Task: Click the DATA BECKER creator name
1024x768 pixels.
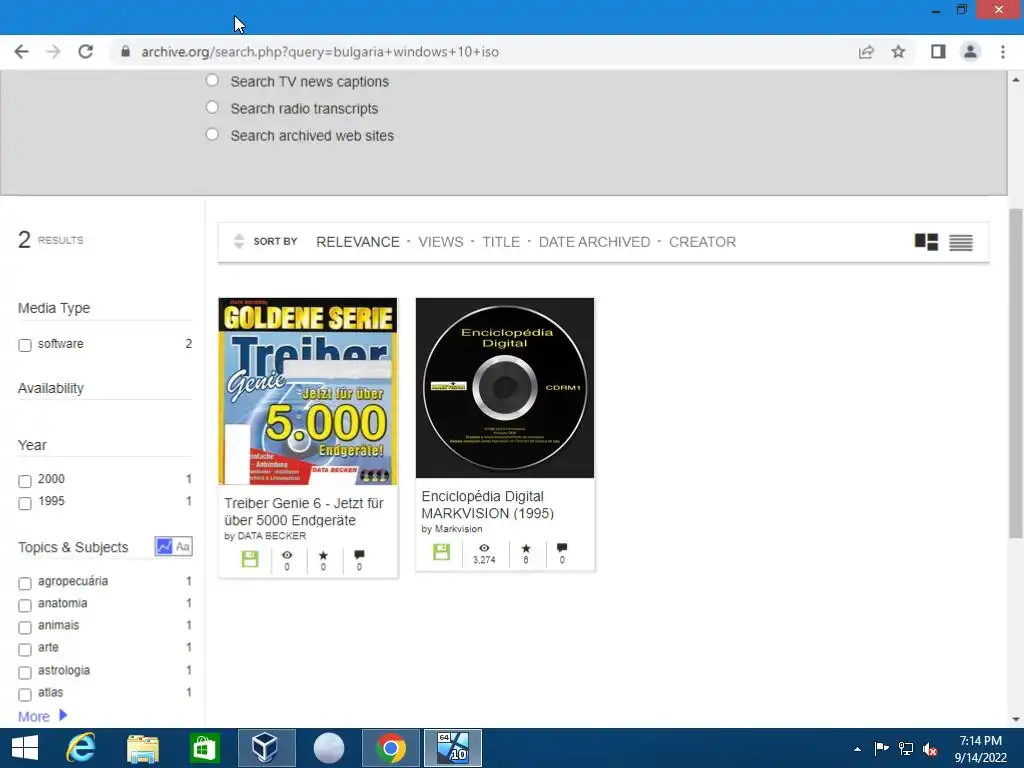Action: pos(272,536)
